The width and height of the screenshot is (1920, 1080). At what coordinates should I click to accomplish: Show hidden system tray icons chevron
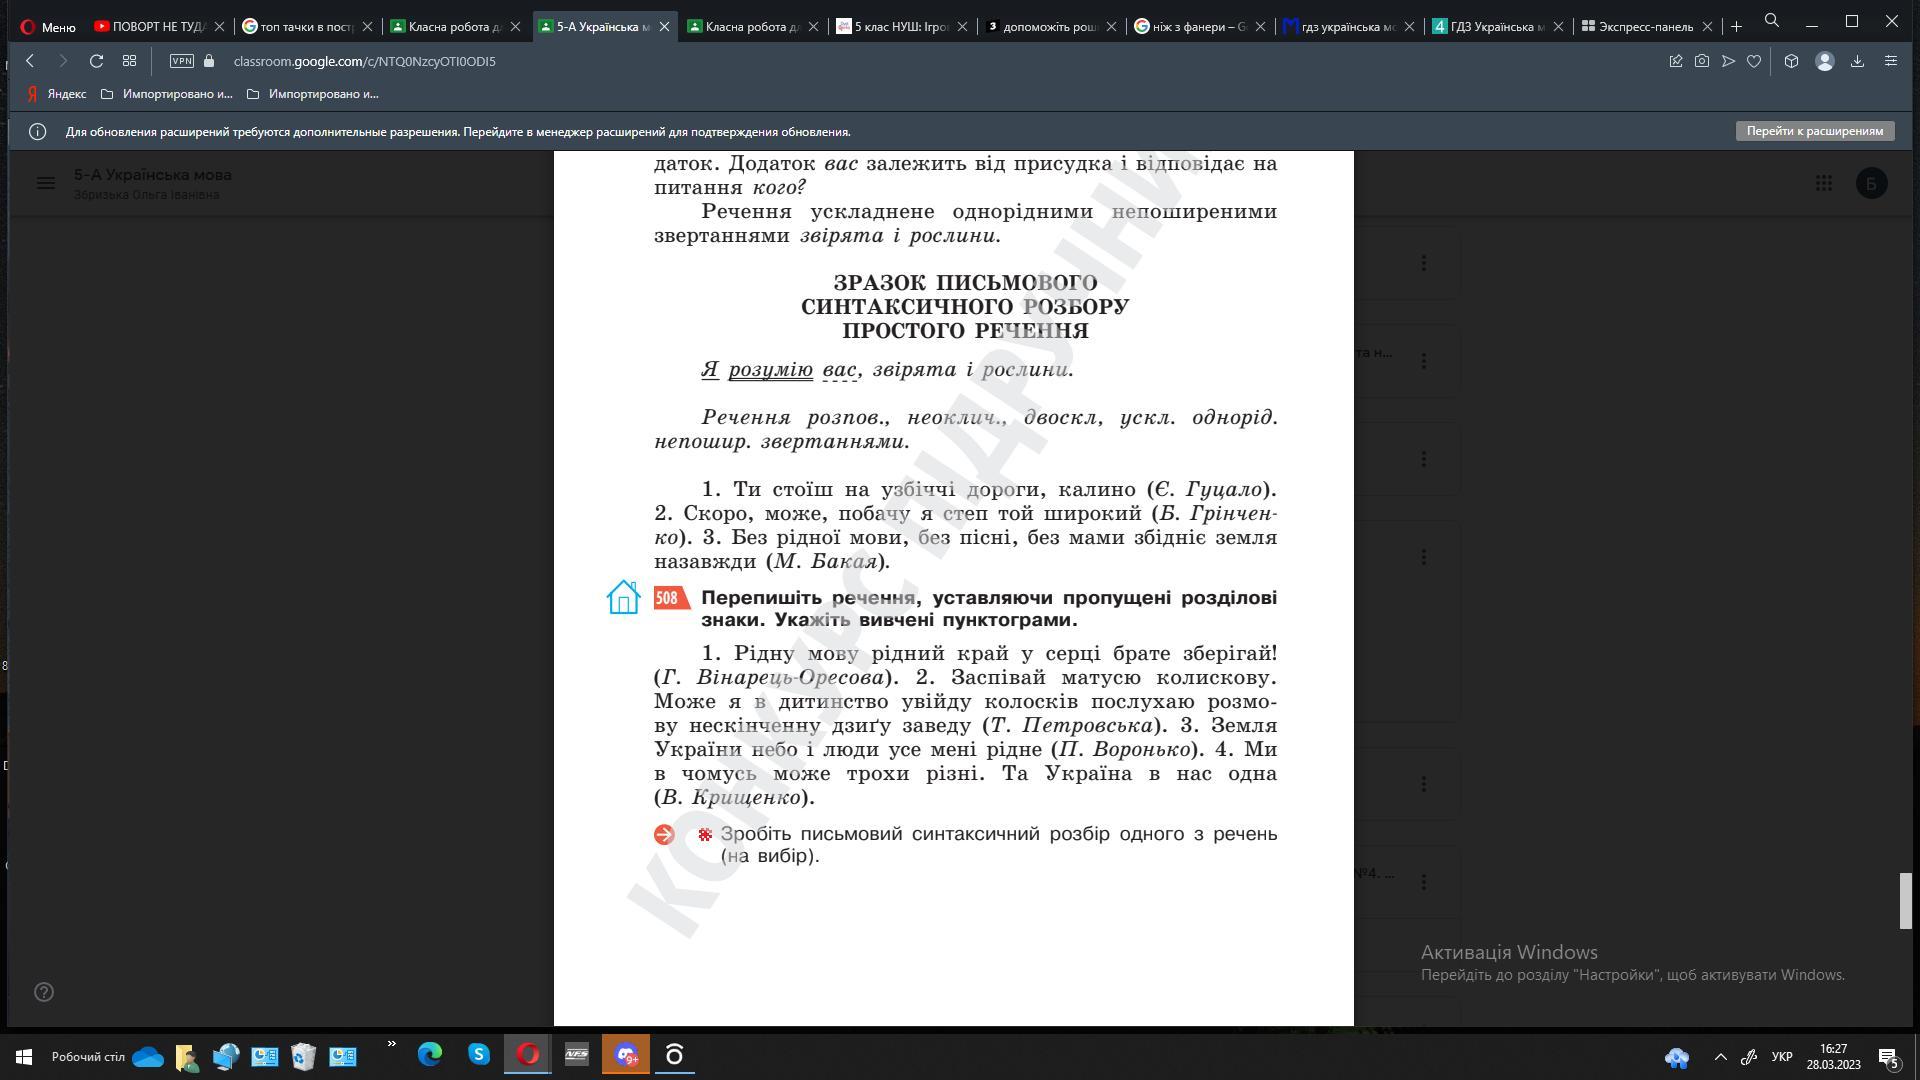pyautogui.click(x=1720, y=1057)
